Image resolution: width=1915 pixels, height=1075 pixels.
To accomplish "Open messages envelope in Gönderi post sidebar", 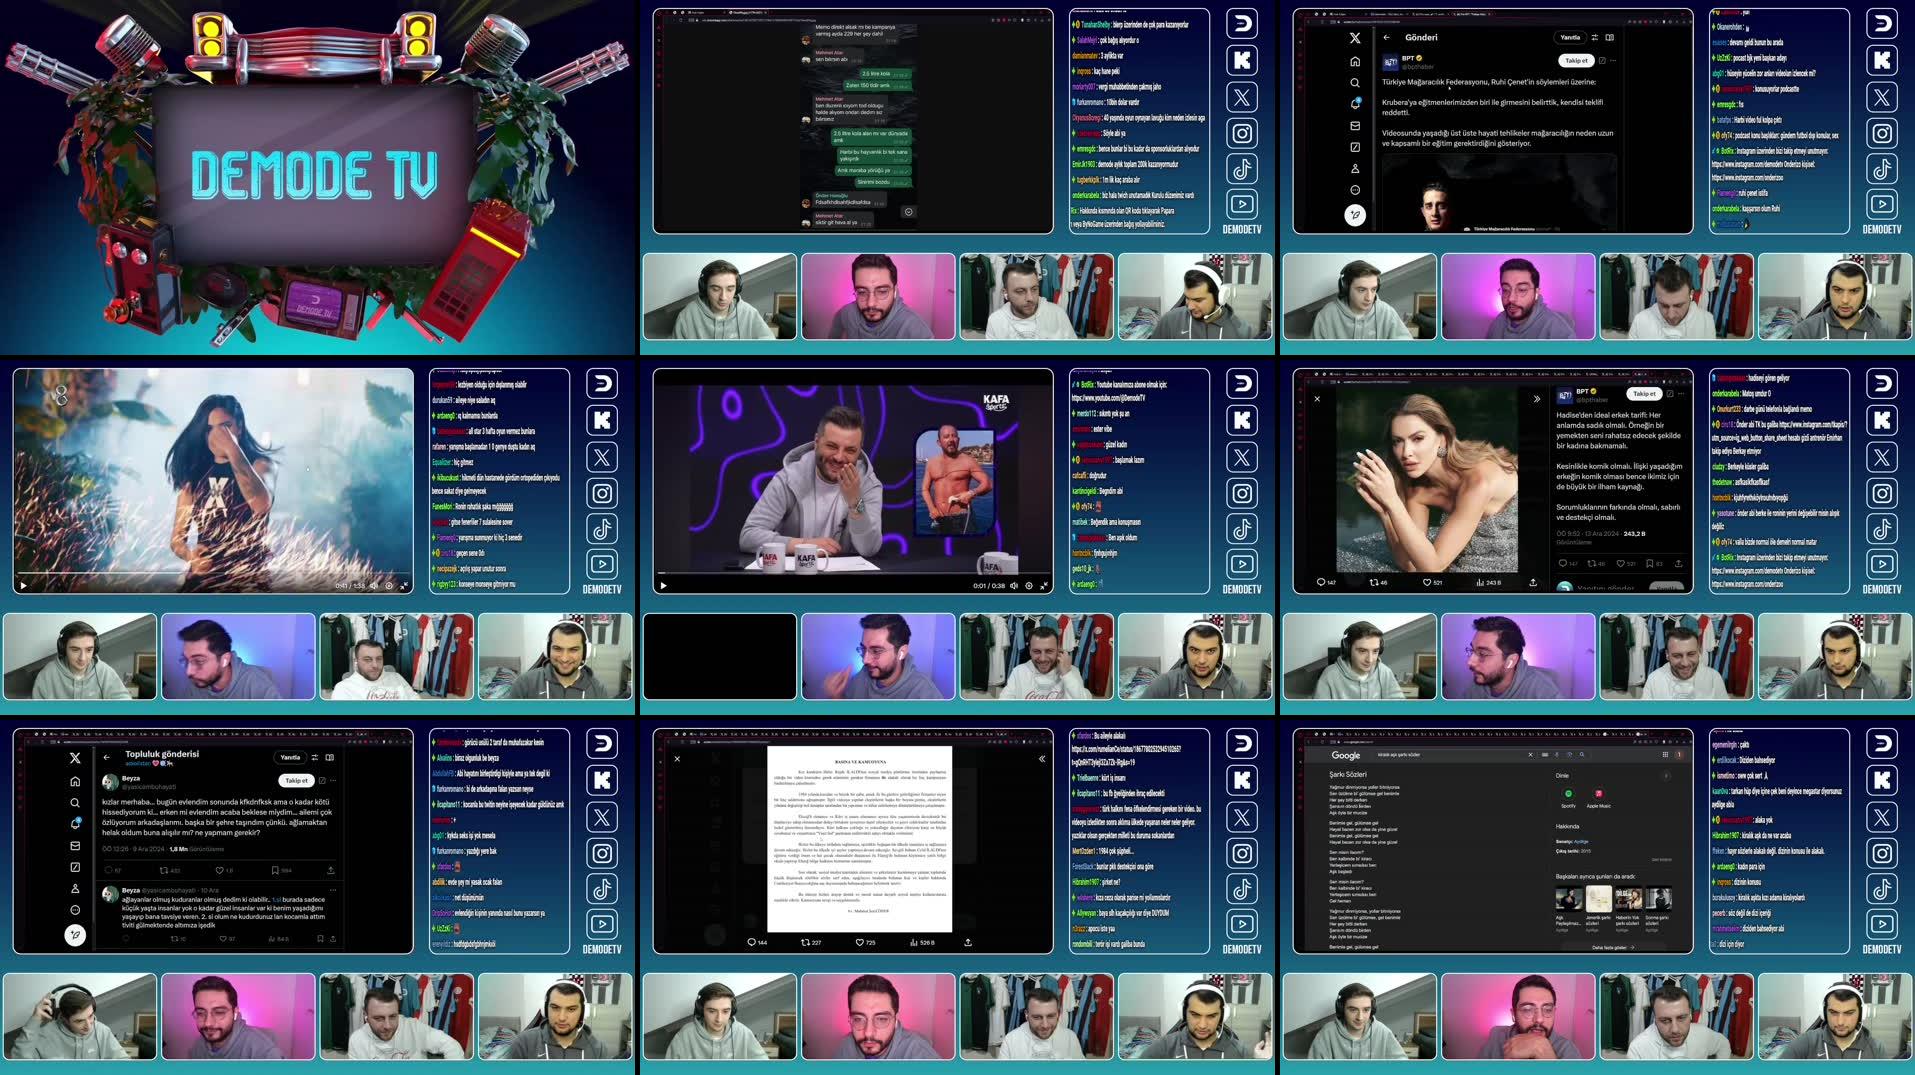I will point(1355,126).
